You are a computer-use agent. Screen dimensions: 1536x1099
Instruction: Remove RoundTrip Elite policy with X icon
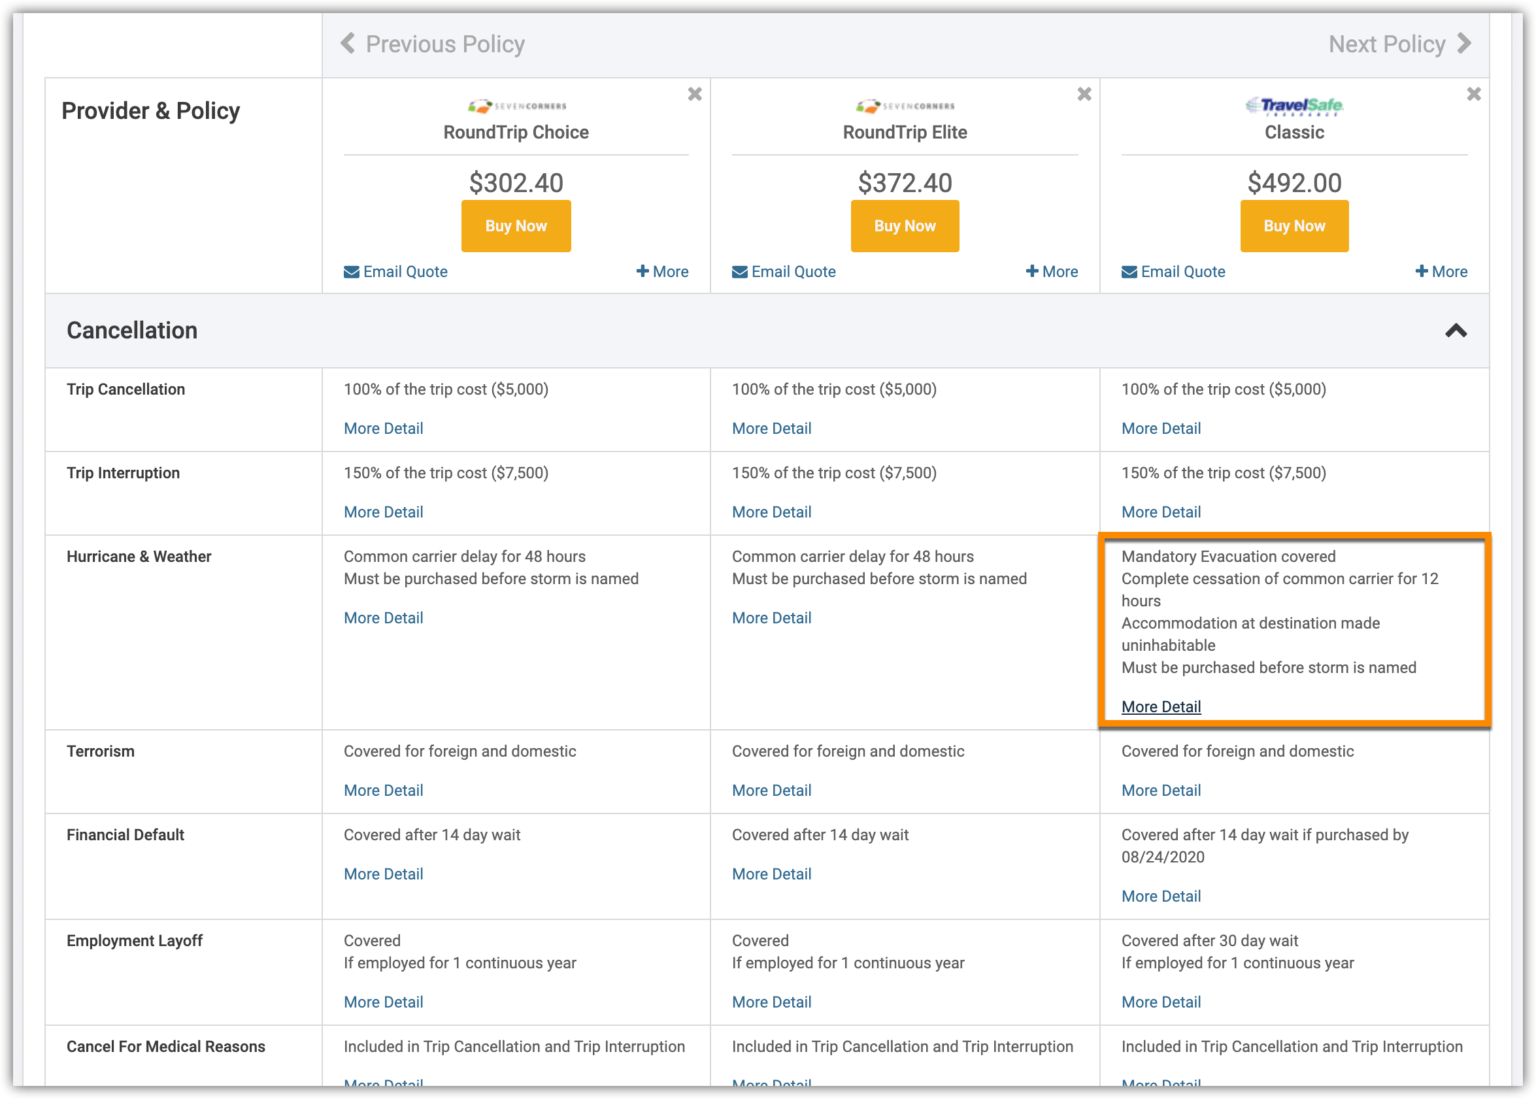(1084, 94)
